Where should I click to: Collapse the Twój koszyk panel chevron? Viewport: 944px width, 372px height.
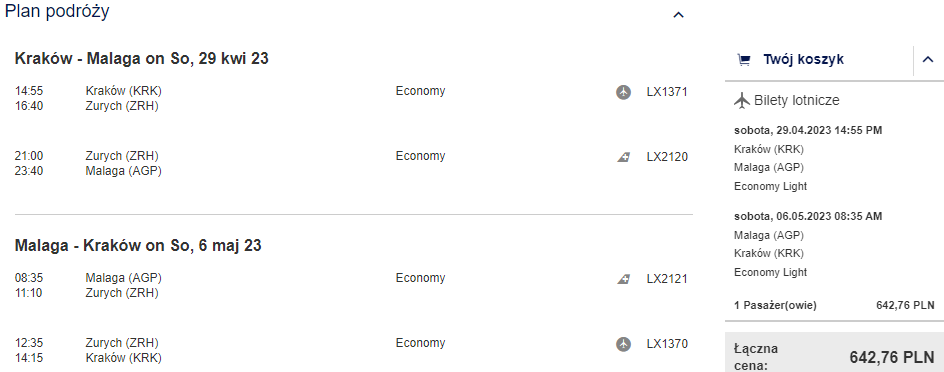pyautogui.click(x=928, y=60)
